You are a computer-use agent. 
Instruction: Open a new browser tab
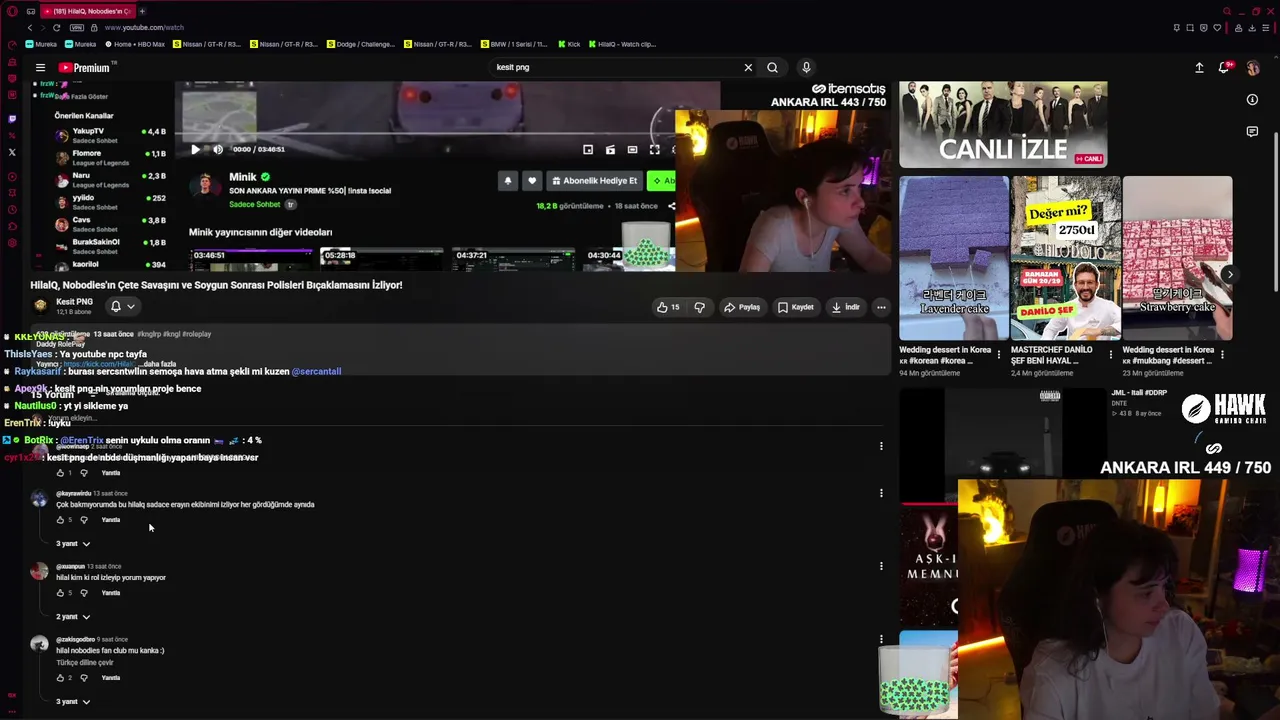(142, 11)
